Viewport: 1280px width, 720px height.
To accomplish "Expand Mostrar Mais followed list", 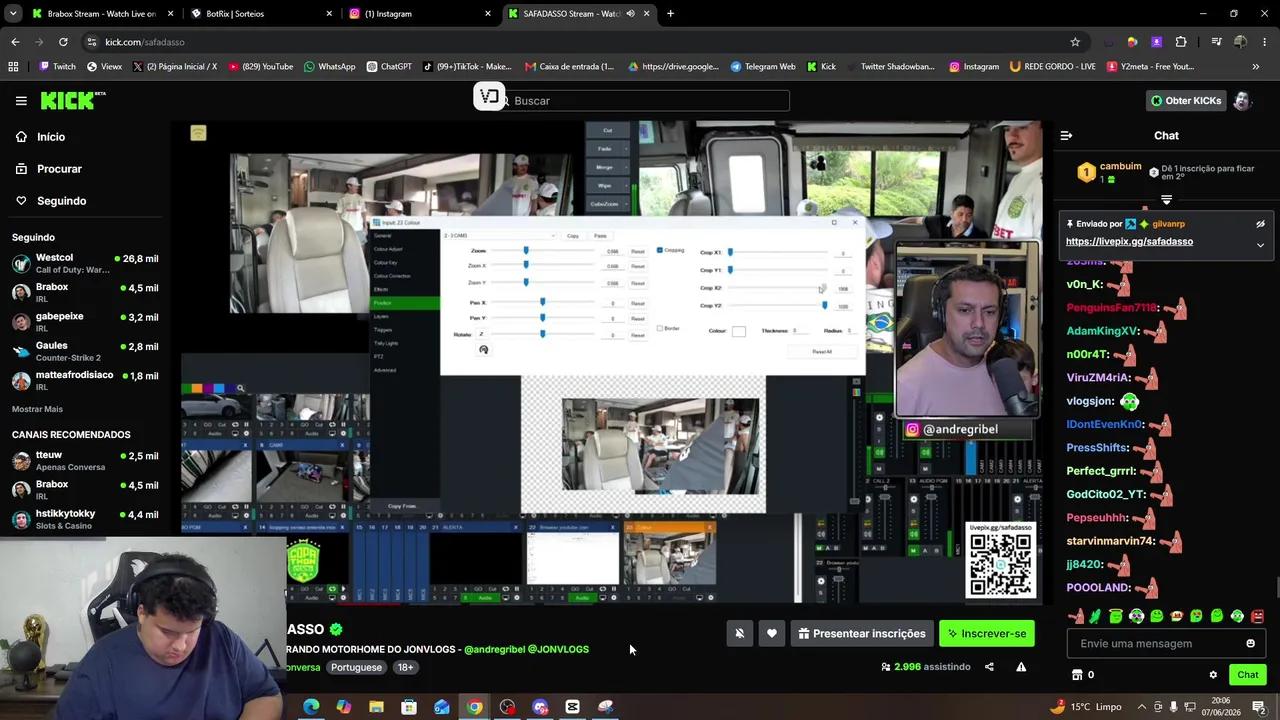I will click(37, 409).
